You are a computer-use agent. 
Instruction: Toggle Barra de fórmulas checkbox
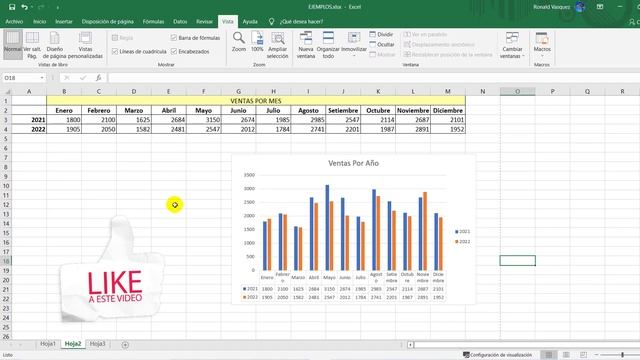(174, 38)
